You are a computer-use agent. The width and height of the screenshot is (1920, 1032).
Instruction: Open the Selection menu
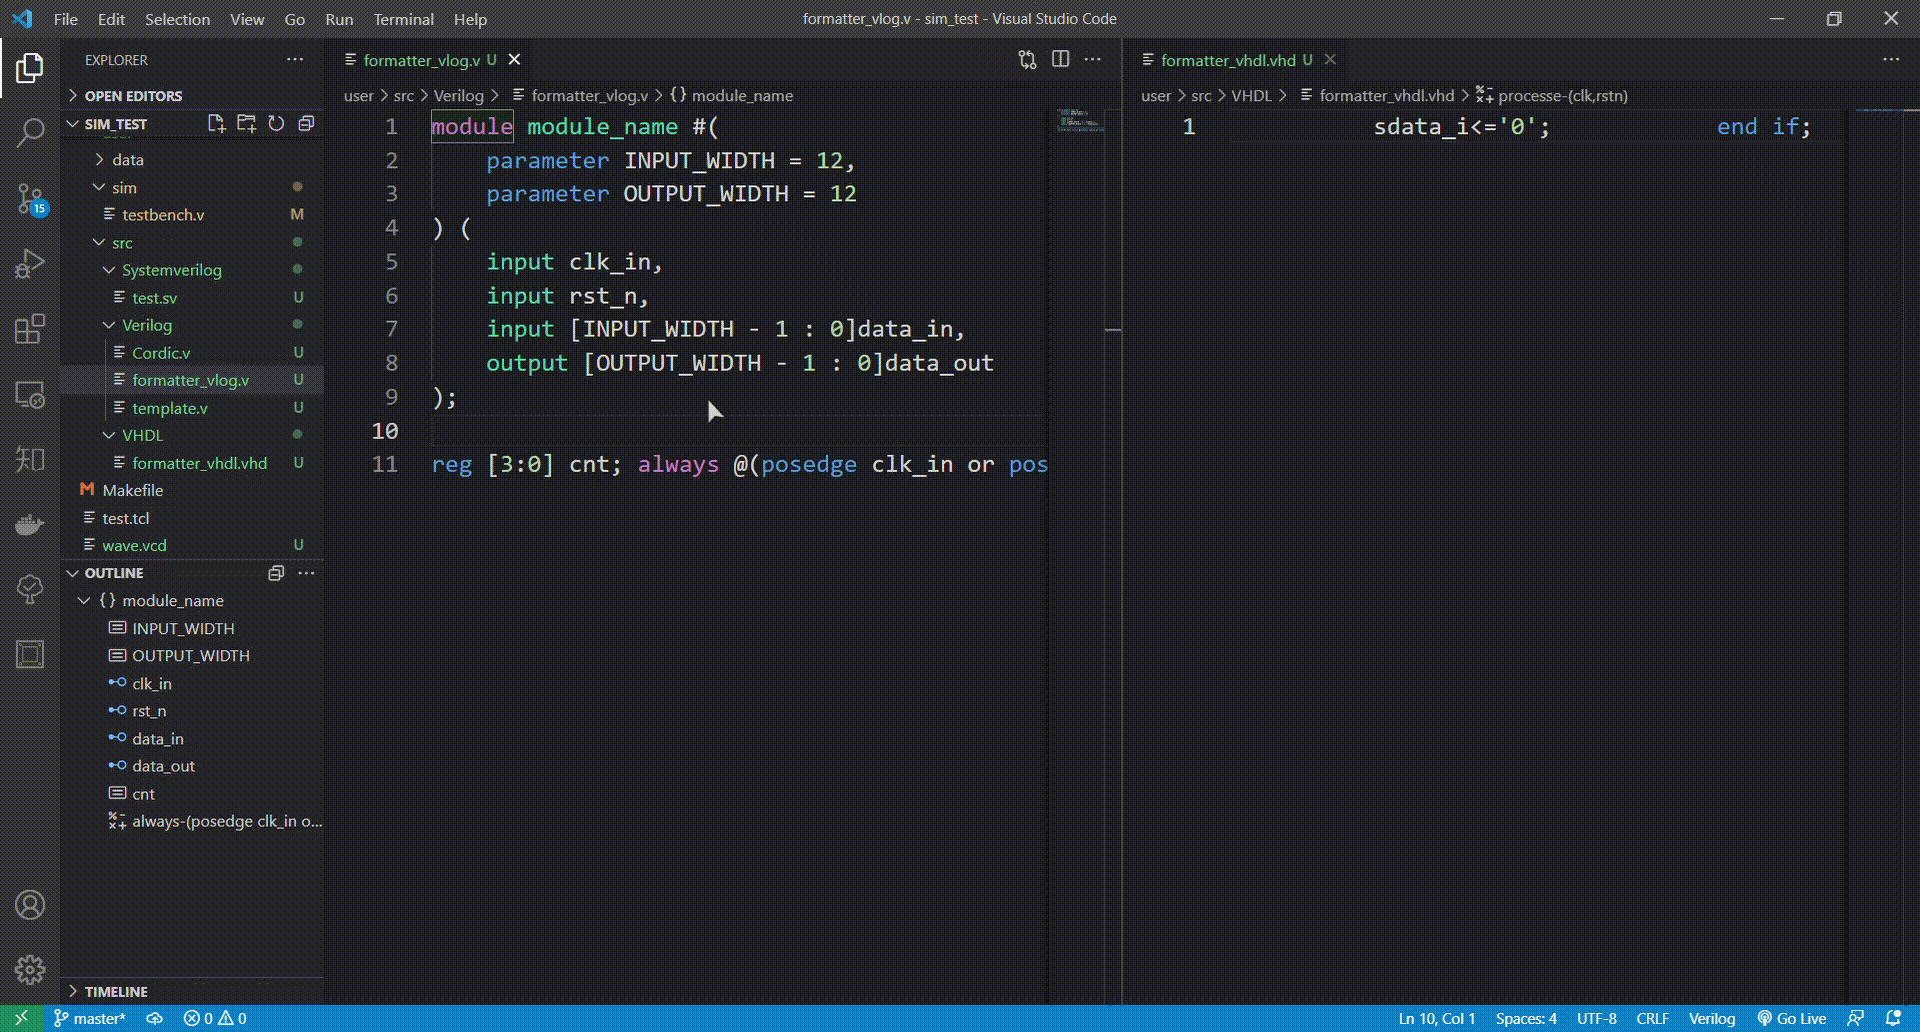[x=177, y=19]
